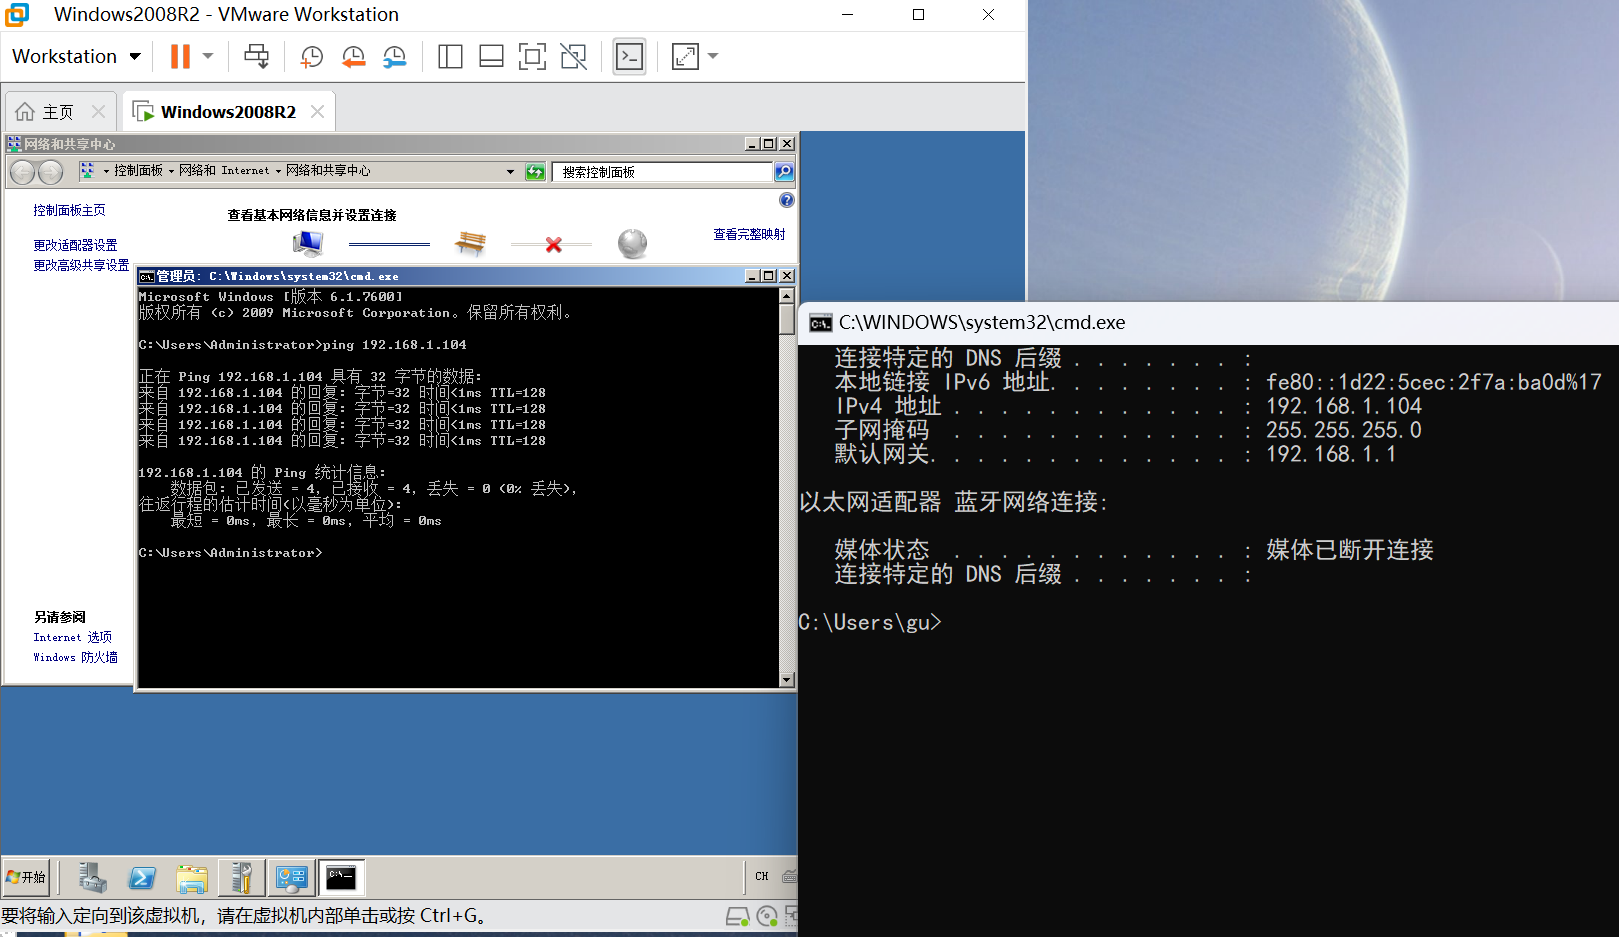Click the VMware Workstation title bar icon
Screen dimensions: 1619x937
coord(17,14)
